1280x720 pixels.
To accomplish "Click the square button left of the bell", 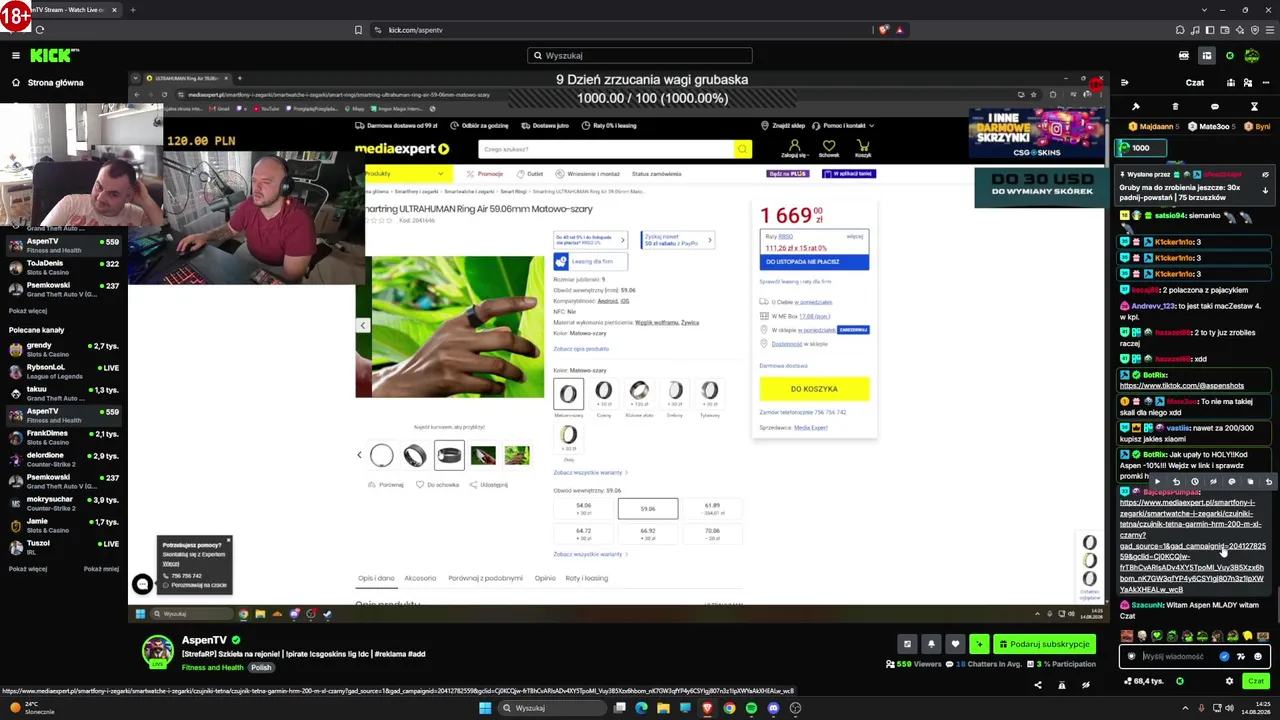I will coord(907,644).
